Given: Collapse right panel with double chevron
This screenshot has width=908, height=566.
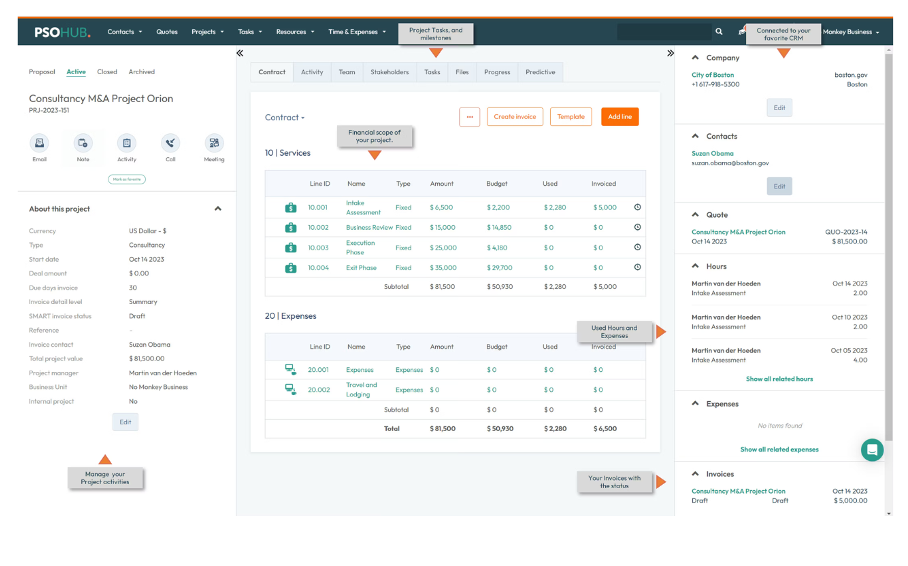Looking at the screenshot, I should click(670, 53).
